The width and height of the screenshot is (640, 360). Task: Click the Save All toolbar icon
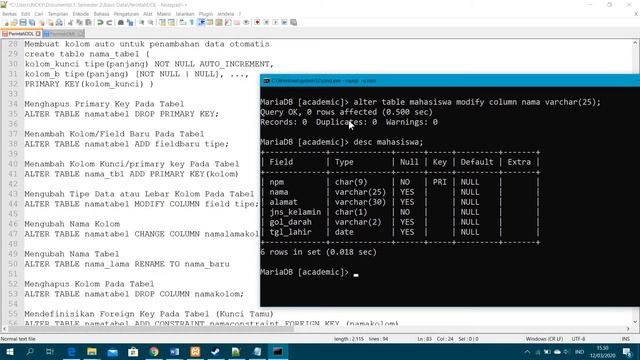[32, 22]
